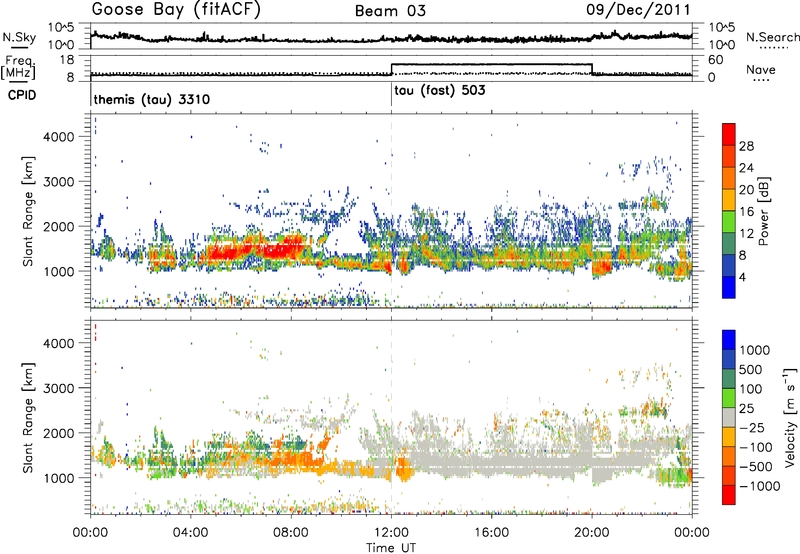Click the 'Time UT' axis title
The width and height of the screenshot is (800, 554).
coord(391,548)
